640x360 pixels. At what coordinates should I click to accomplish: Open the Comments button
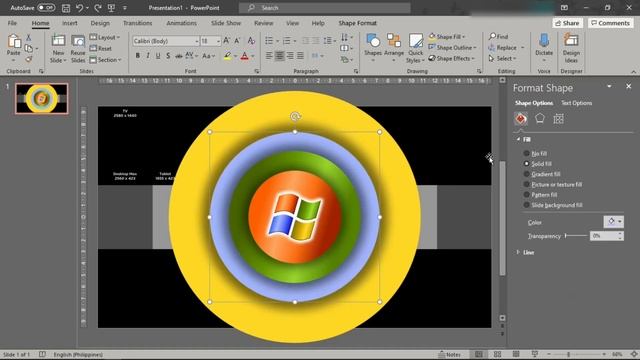tap(611, 23)
